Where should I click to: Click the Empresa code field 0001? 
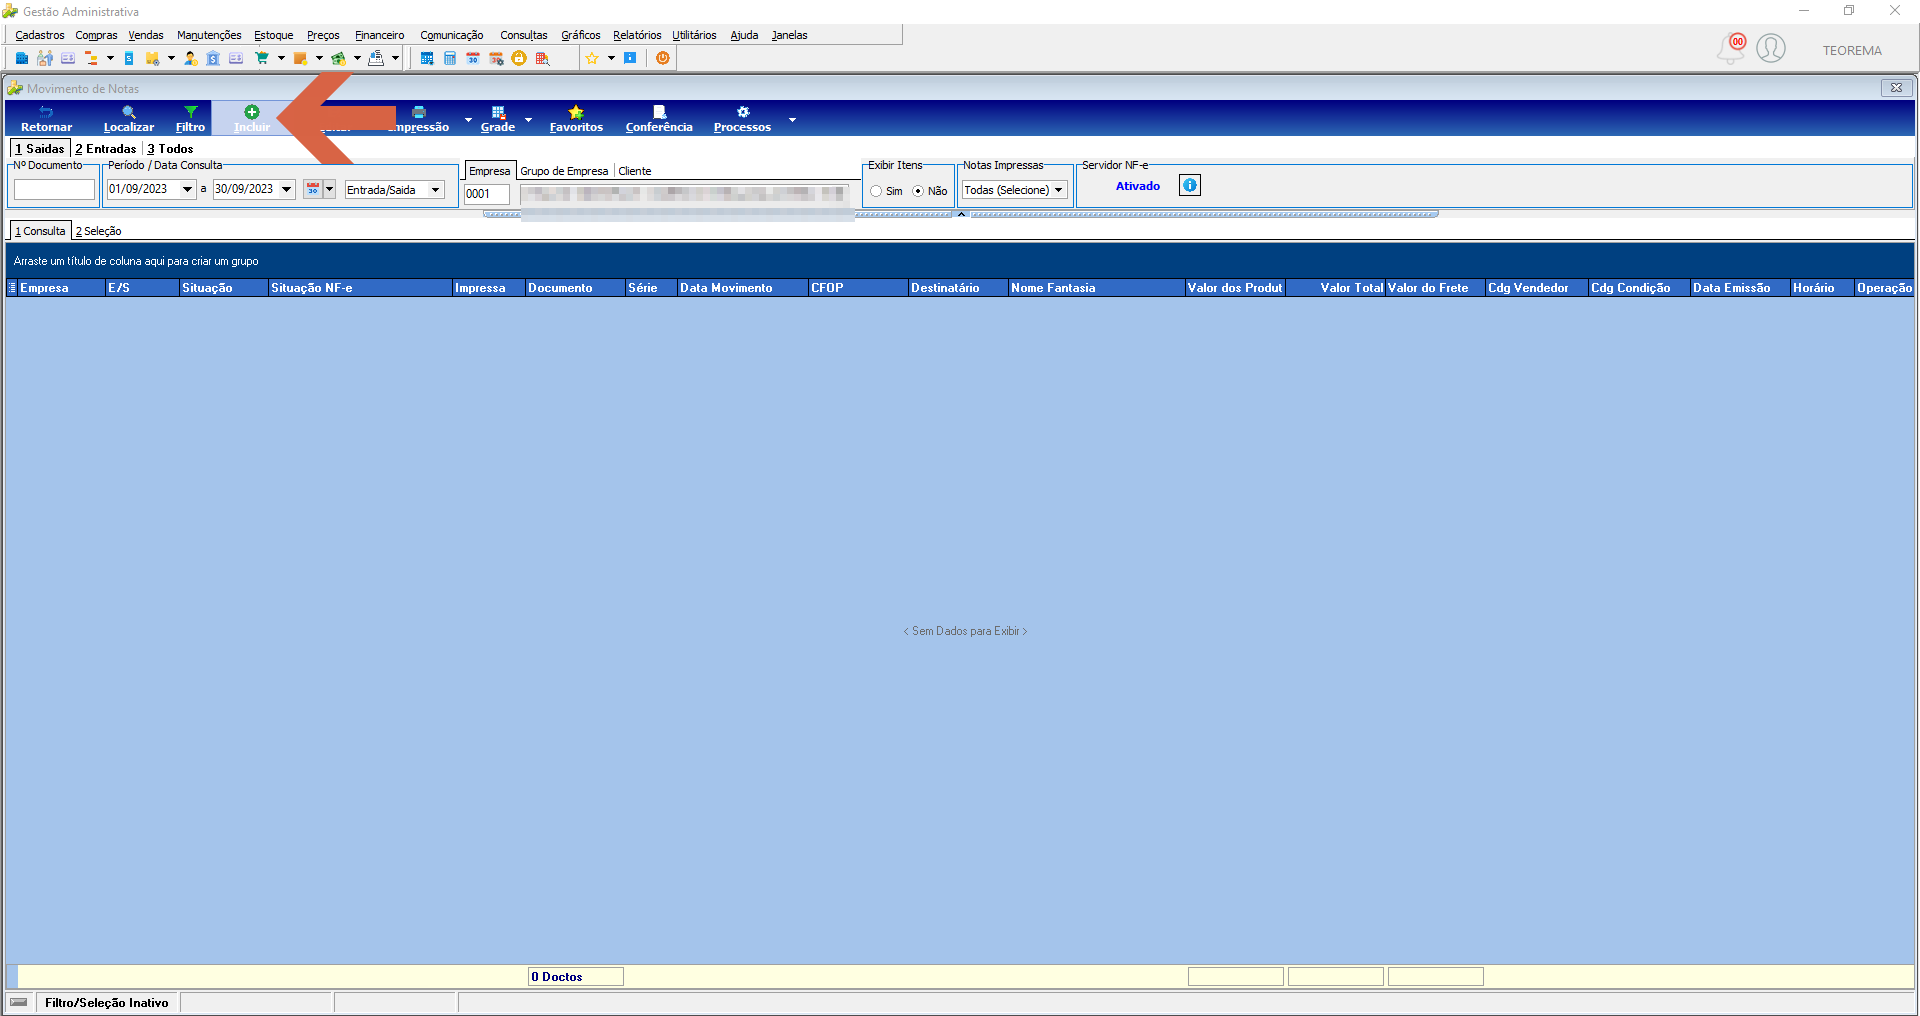pyautogui.click(x=487, y=194)
